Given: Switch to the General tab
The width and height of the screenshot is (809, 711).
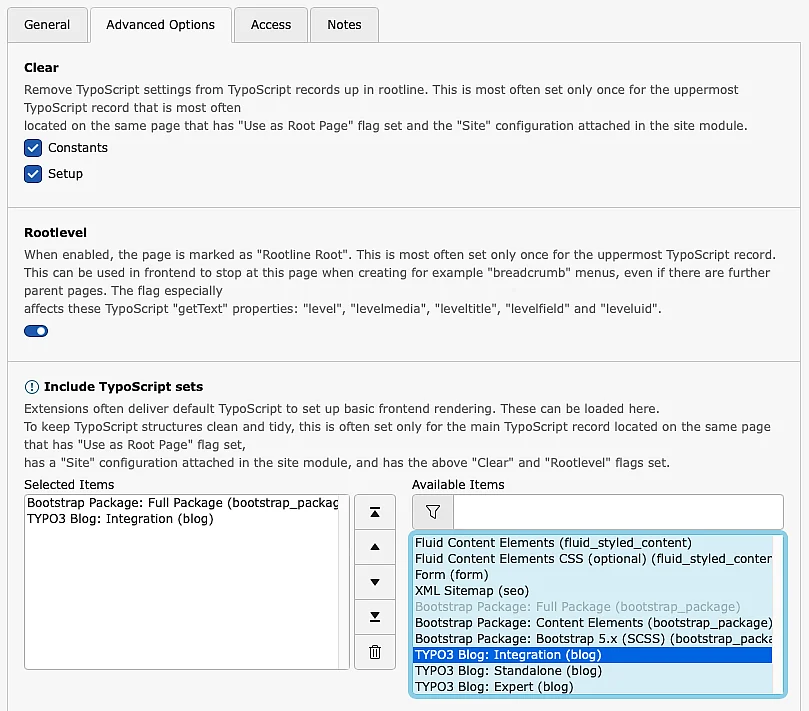Looking at the screenshot, I should (x=47, y=25).
